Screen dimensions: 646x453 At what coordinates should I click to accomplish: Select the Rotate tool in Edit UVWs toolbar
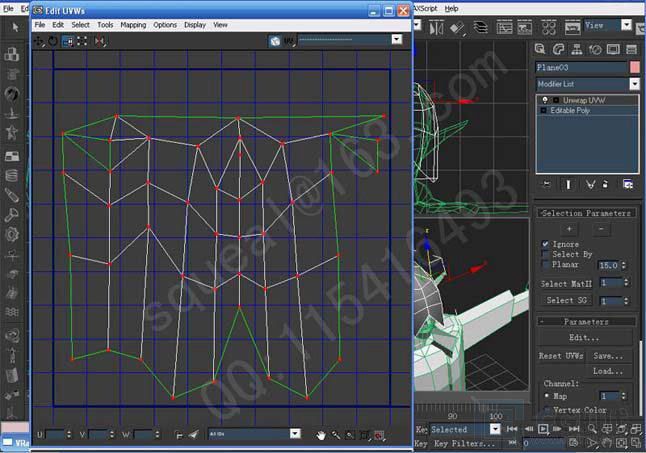click(x=53, y=41)
